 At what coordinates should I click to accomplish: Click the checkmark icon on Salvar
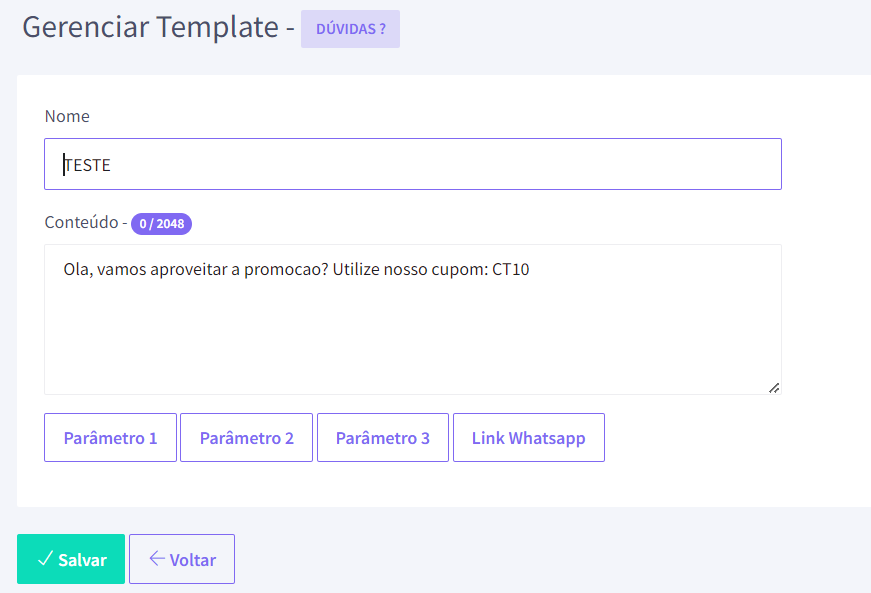[46, 558]
